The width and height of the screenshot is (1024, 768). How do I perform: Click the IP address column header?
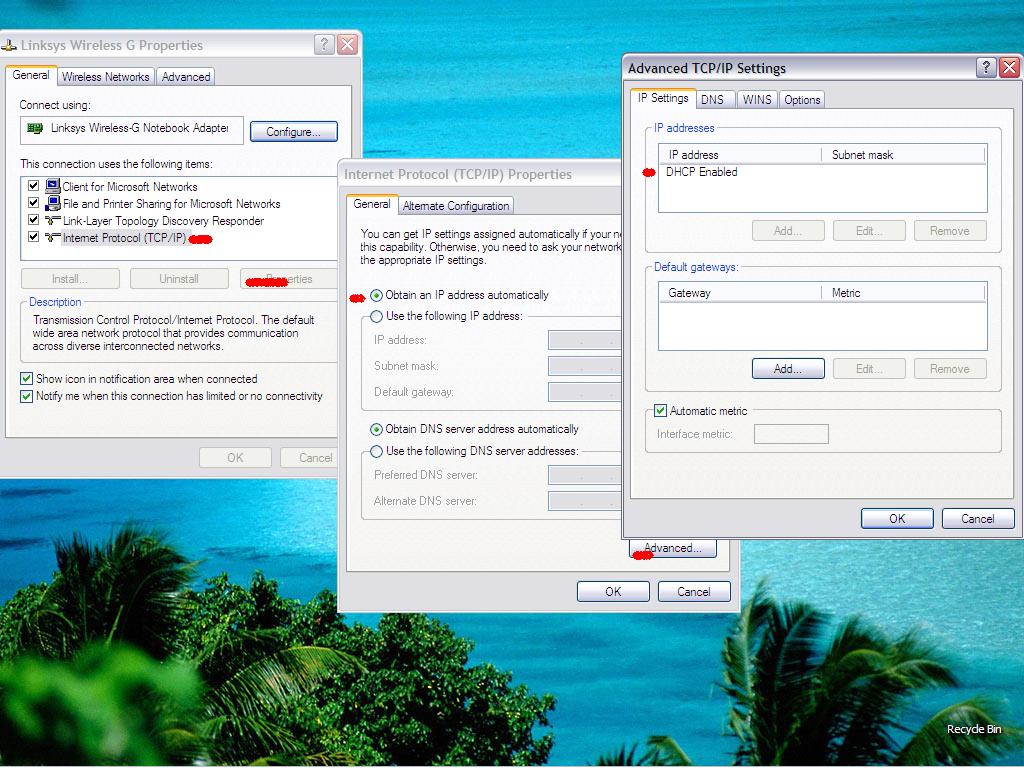(741, 155)
